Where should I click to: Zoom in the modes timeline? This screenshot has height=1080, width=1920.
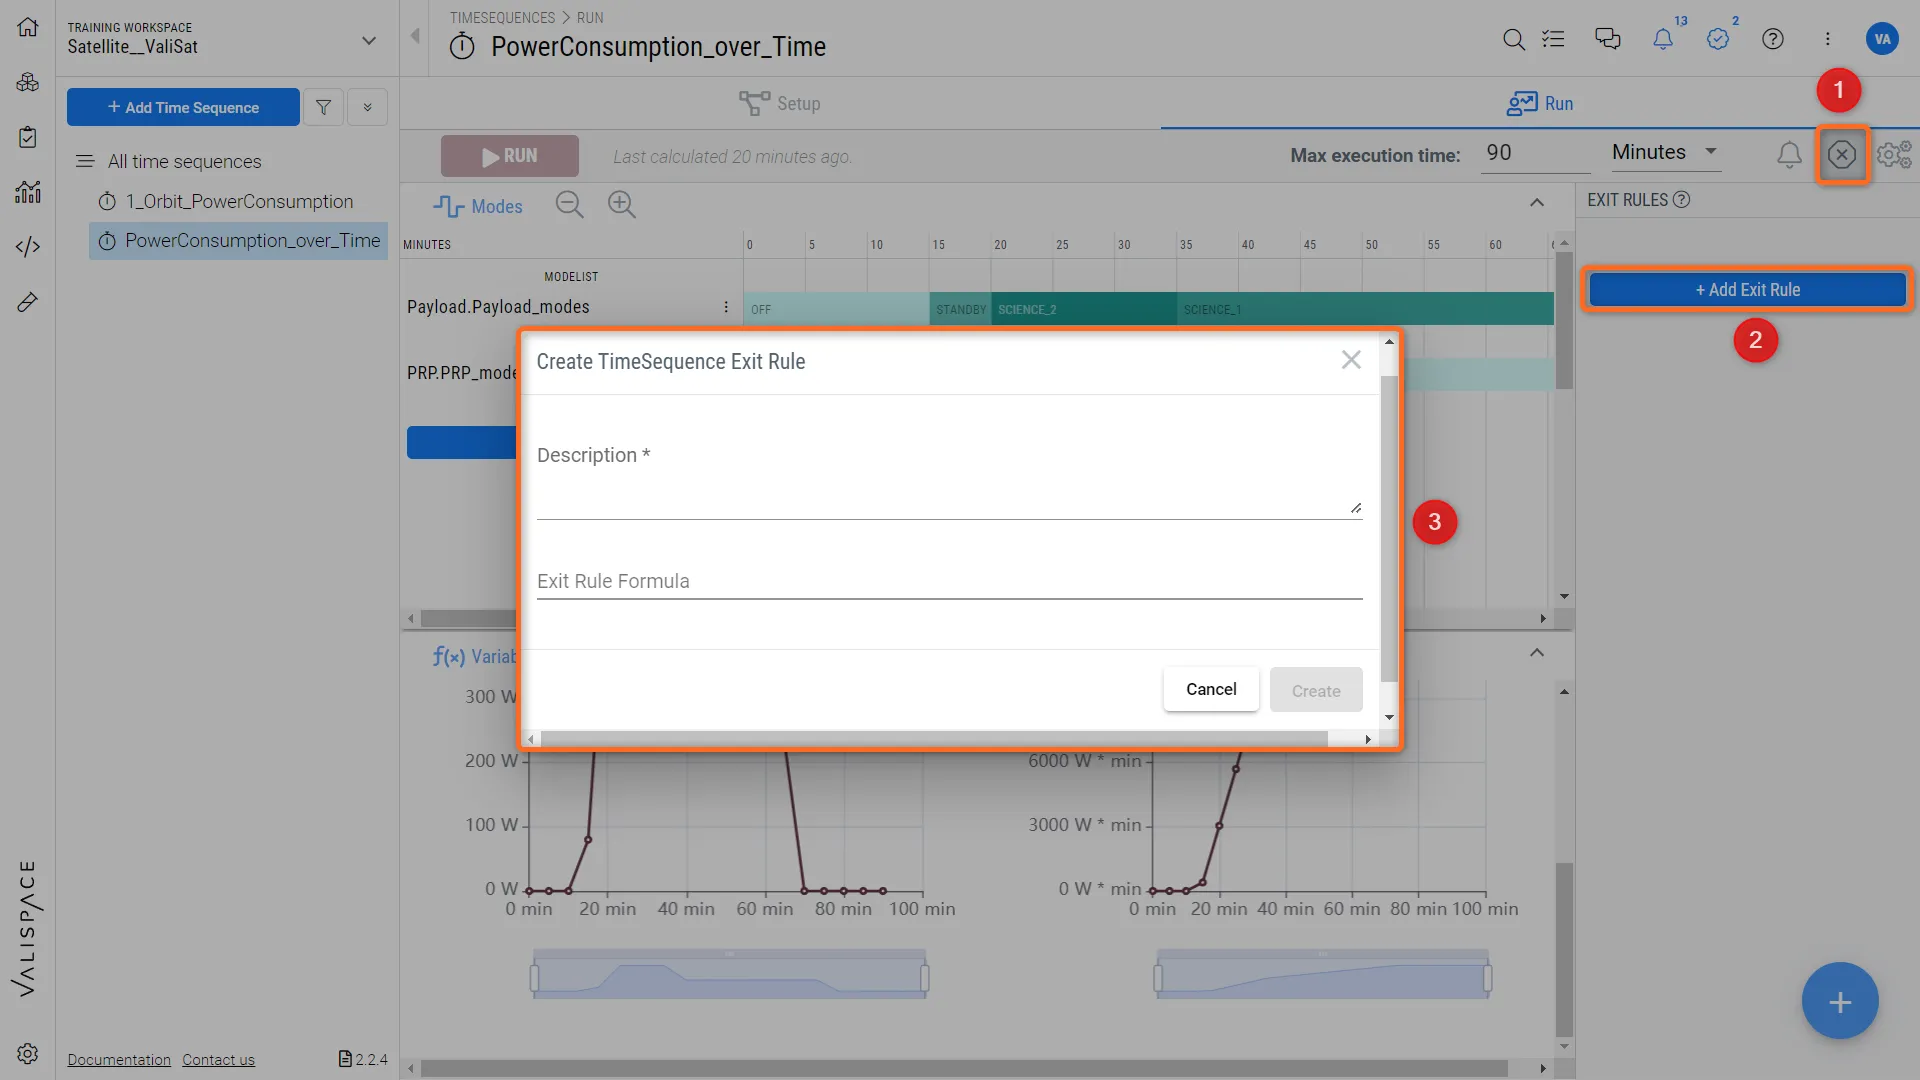(622, 205)
